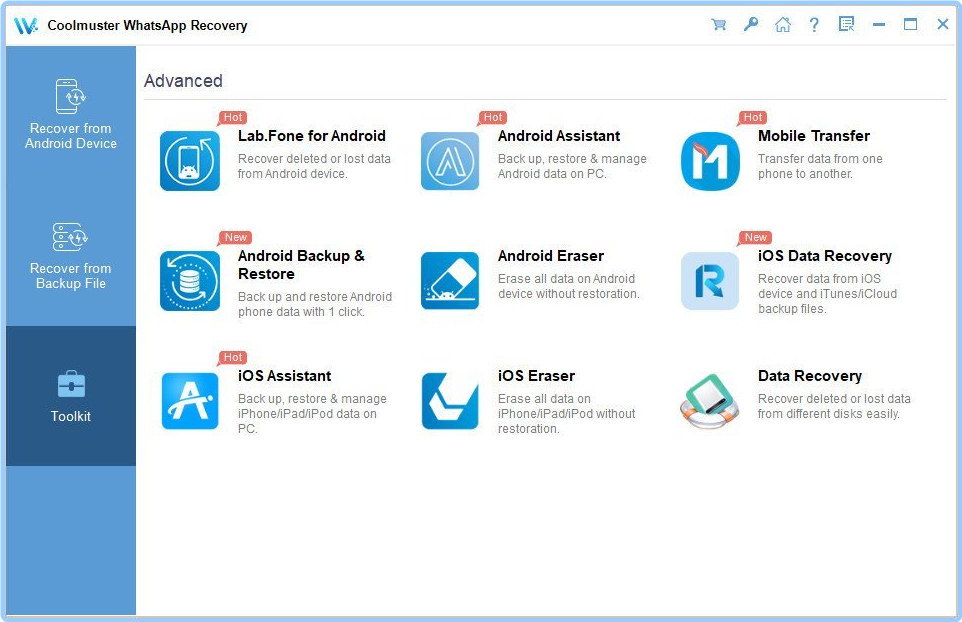Screen dimensions: 962x622
Task: Click 'Recover deleted or lost data from Android device.' text
Action: pyautogui.click(x=314, y=166)
